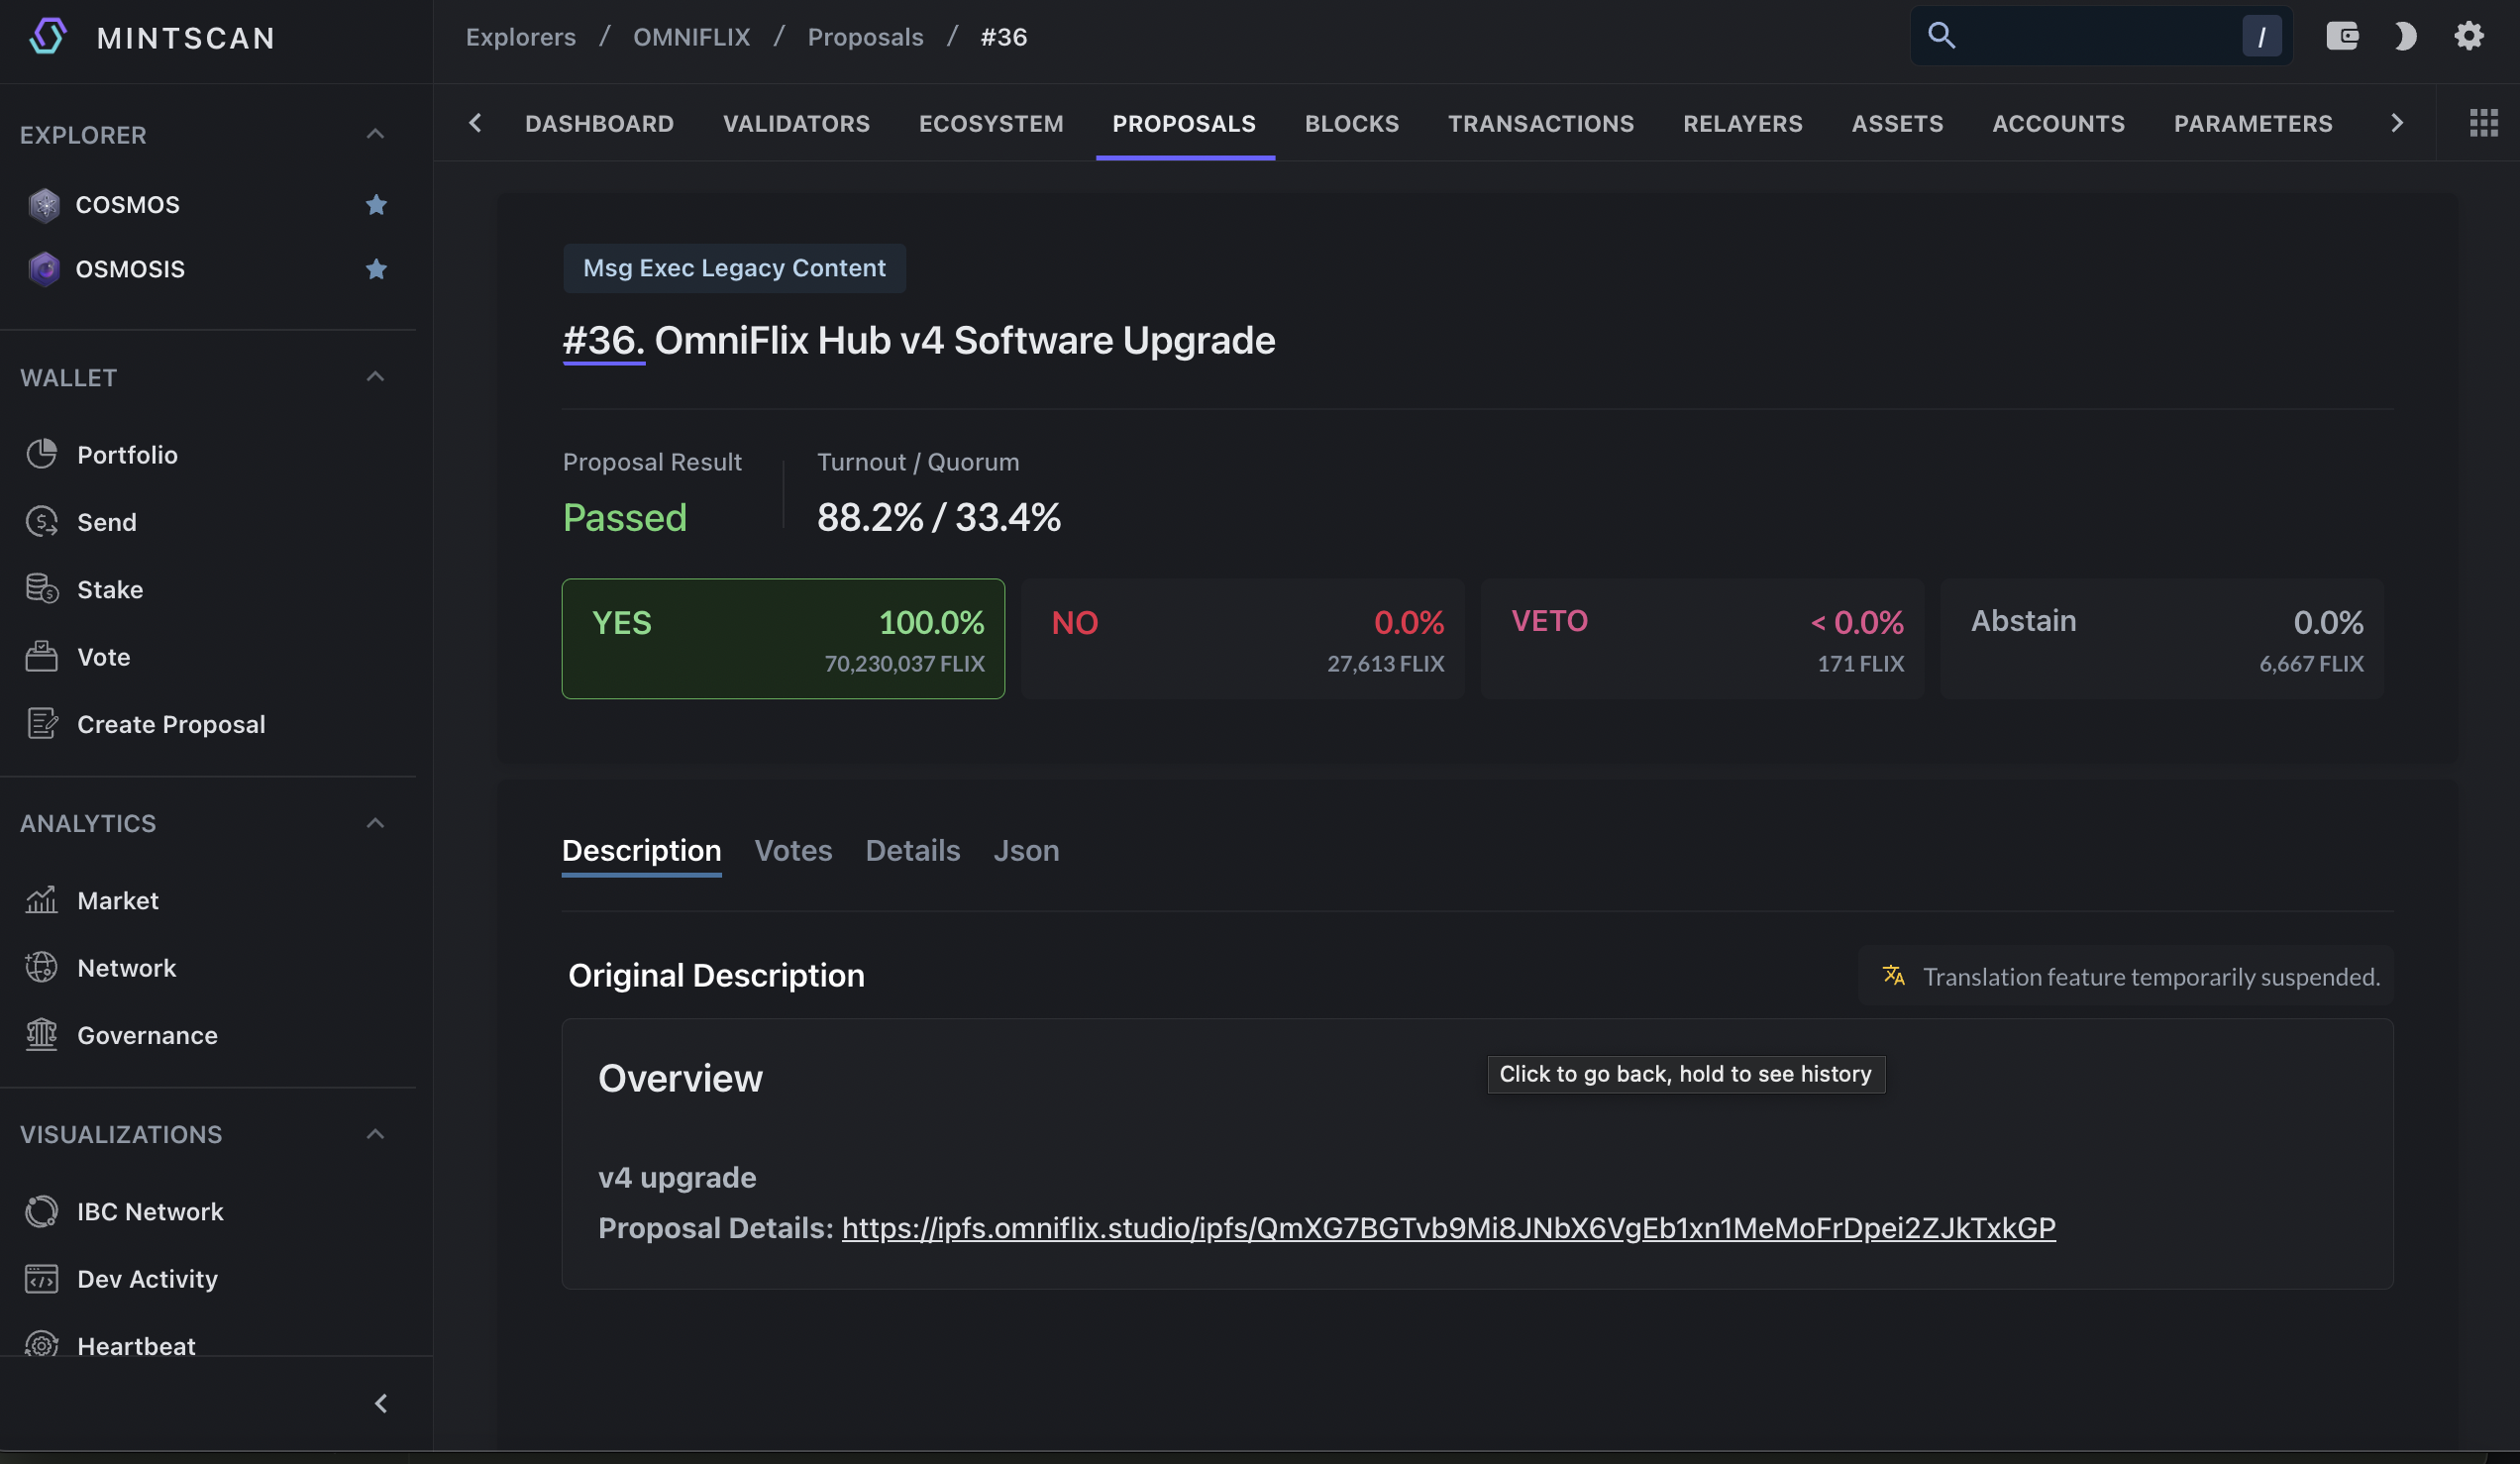This screenshot has height=1464, width=2520.
Task: Collapse the Wallet section
Action: pyautogui.click(x=375, y=377)
